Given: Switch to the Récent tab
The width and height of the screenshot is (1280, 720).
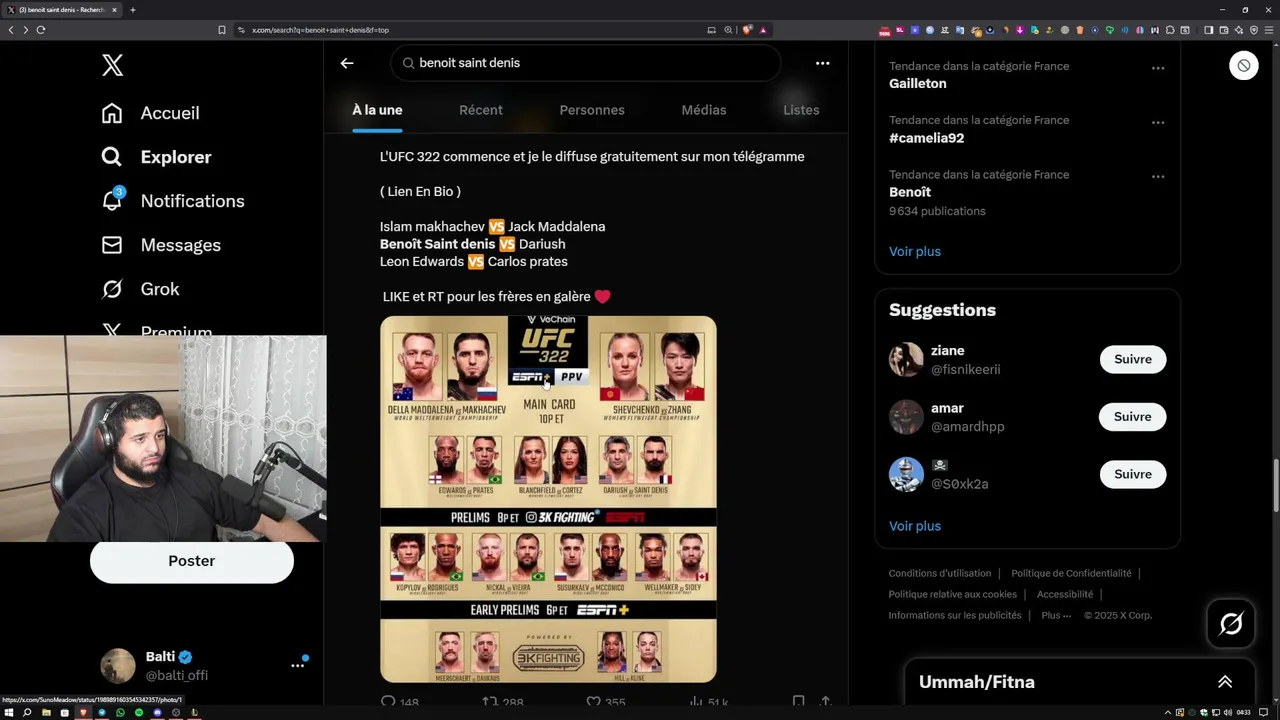Looking at the screenshot, I should coord(481,110).
